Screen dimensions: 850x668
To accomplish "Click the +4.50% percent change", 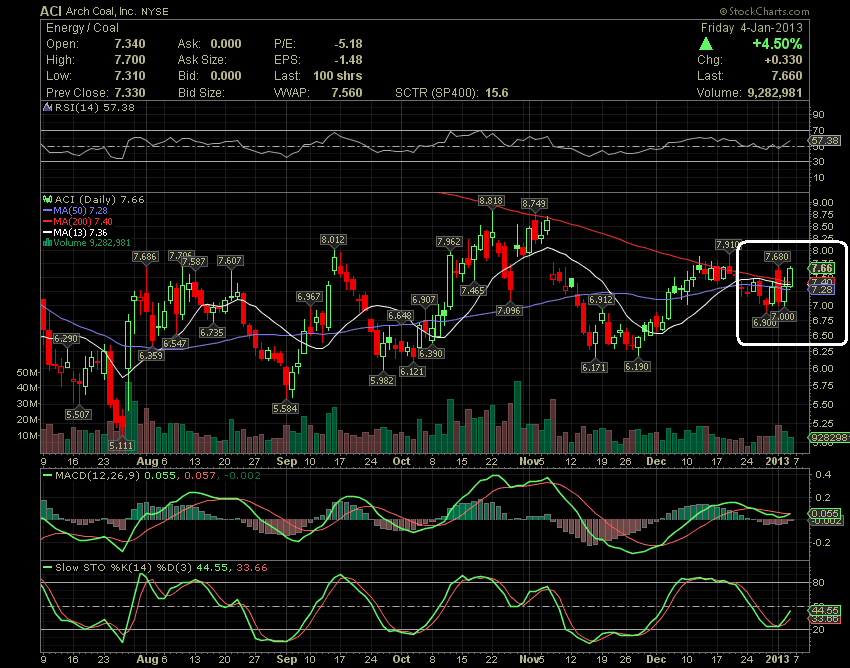I will tap(777, 44).
